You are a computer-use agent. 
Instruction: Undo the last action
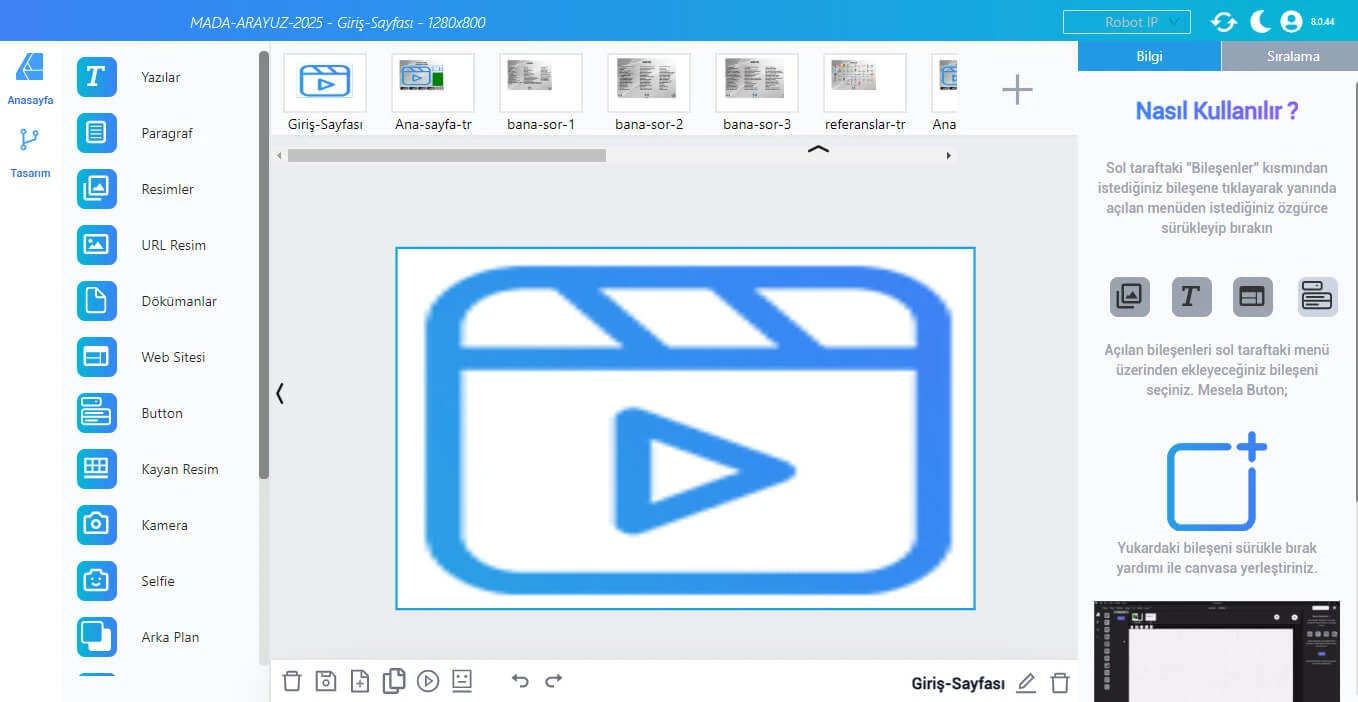[520, 681]
